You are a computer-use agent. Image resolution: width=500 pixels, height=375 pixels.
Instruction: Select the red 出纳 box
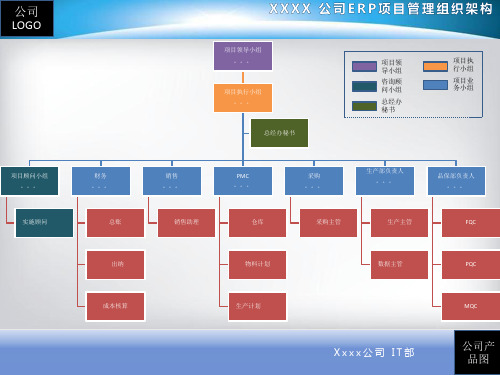(x=115, y=265)
